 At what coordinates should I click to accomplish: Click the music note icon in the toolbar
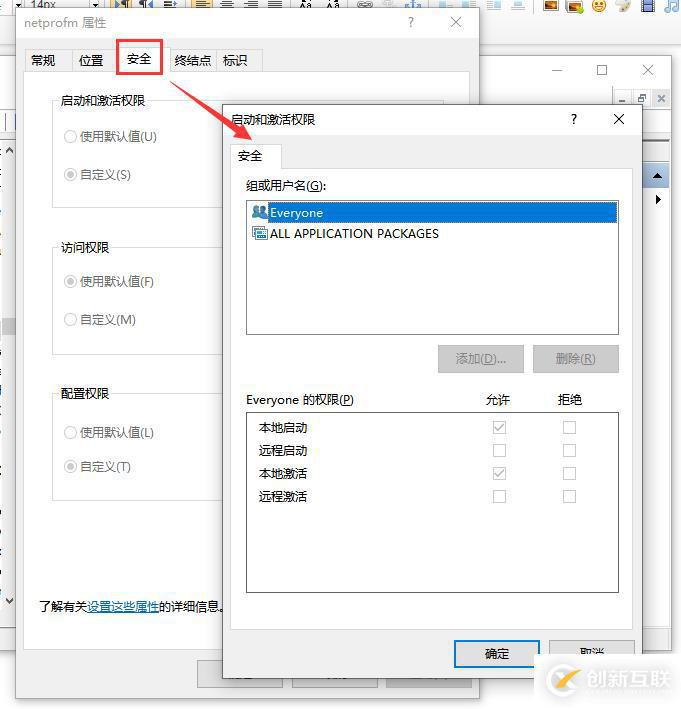point(672,6)
